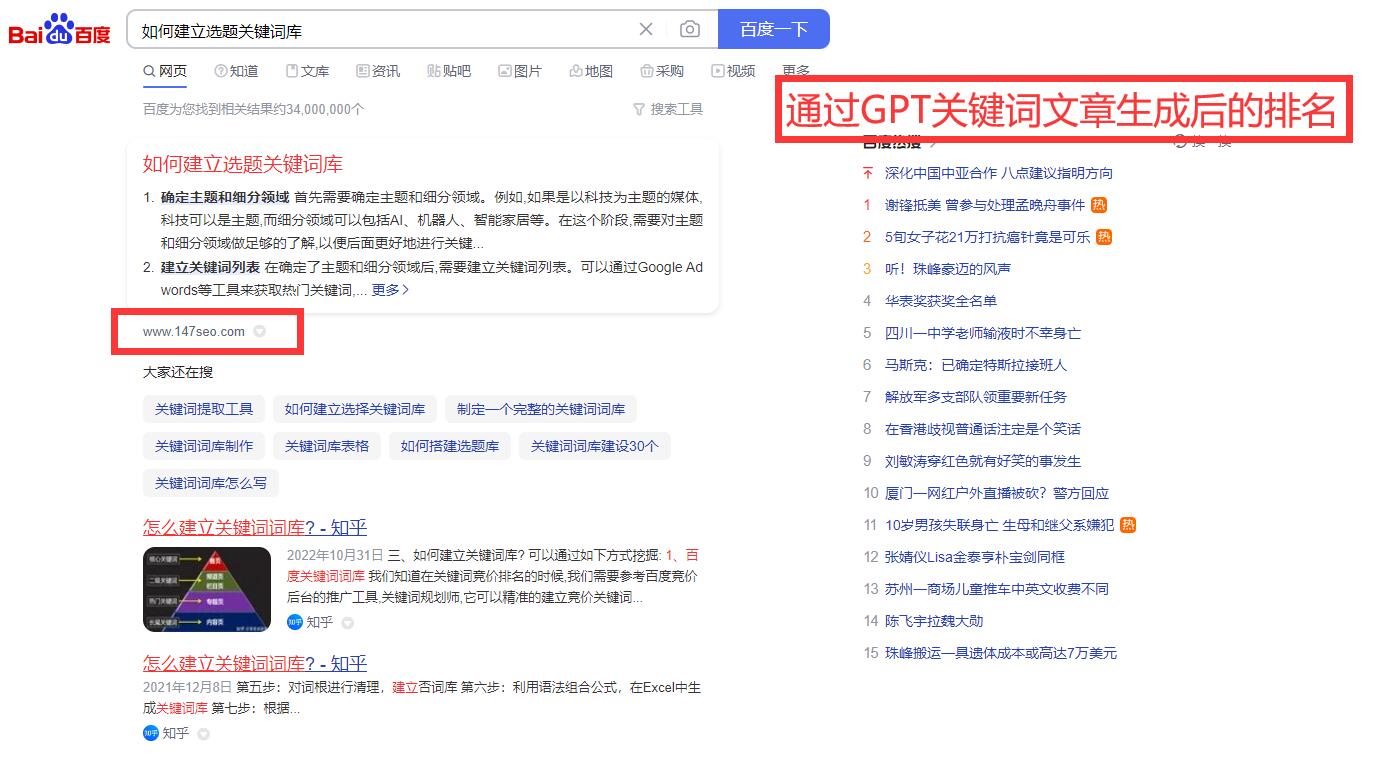
Task: Click the pinned top arrow icon in hot list
Action: coord(868,173)
